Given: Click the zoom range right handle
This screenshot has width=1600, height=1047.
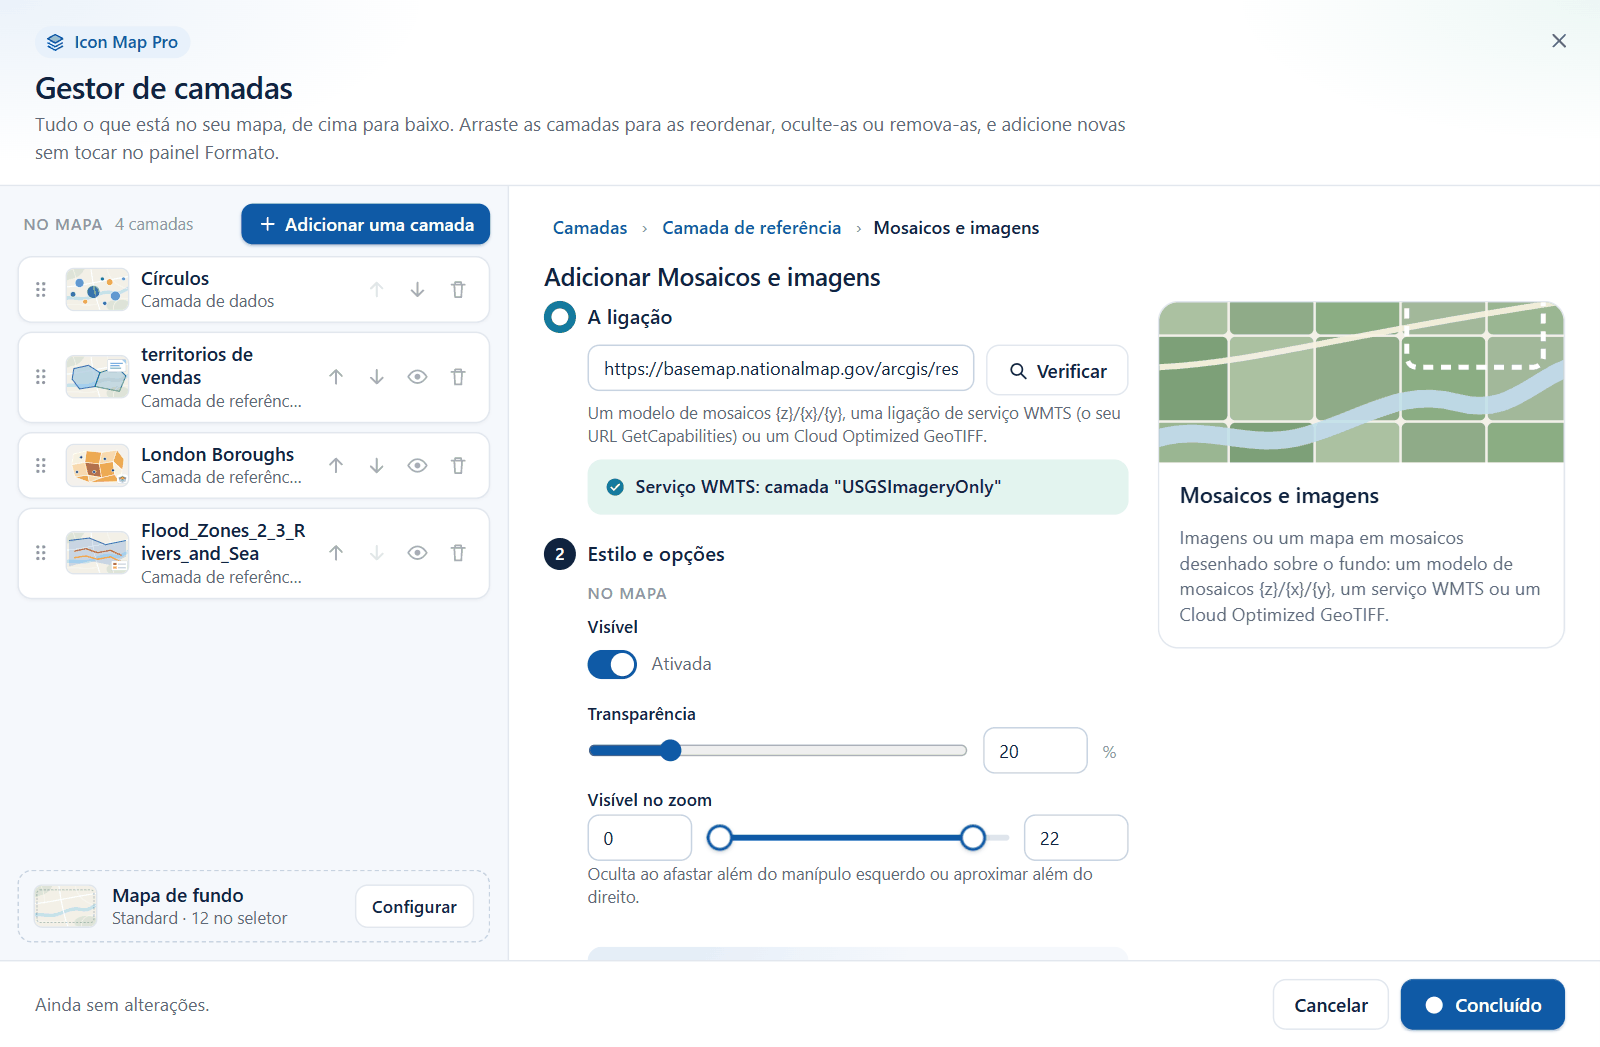Looking at the screenshot, I should click(973, 838).
